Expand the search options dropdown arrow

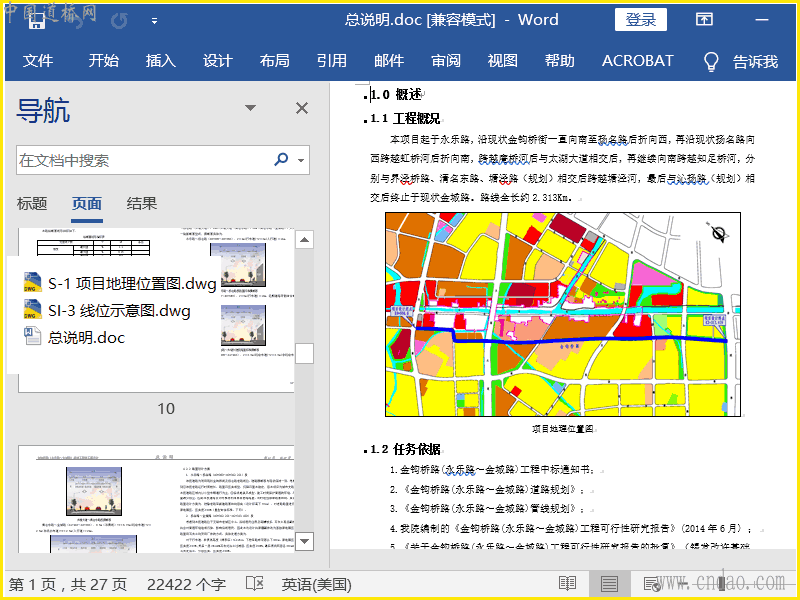301,160
